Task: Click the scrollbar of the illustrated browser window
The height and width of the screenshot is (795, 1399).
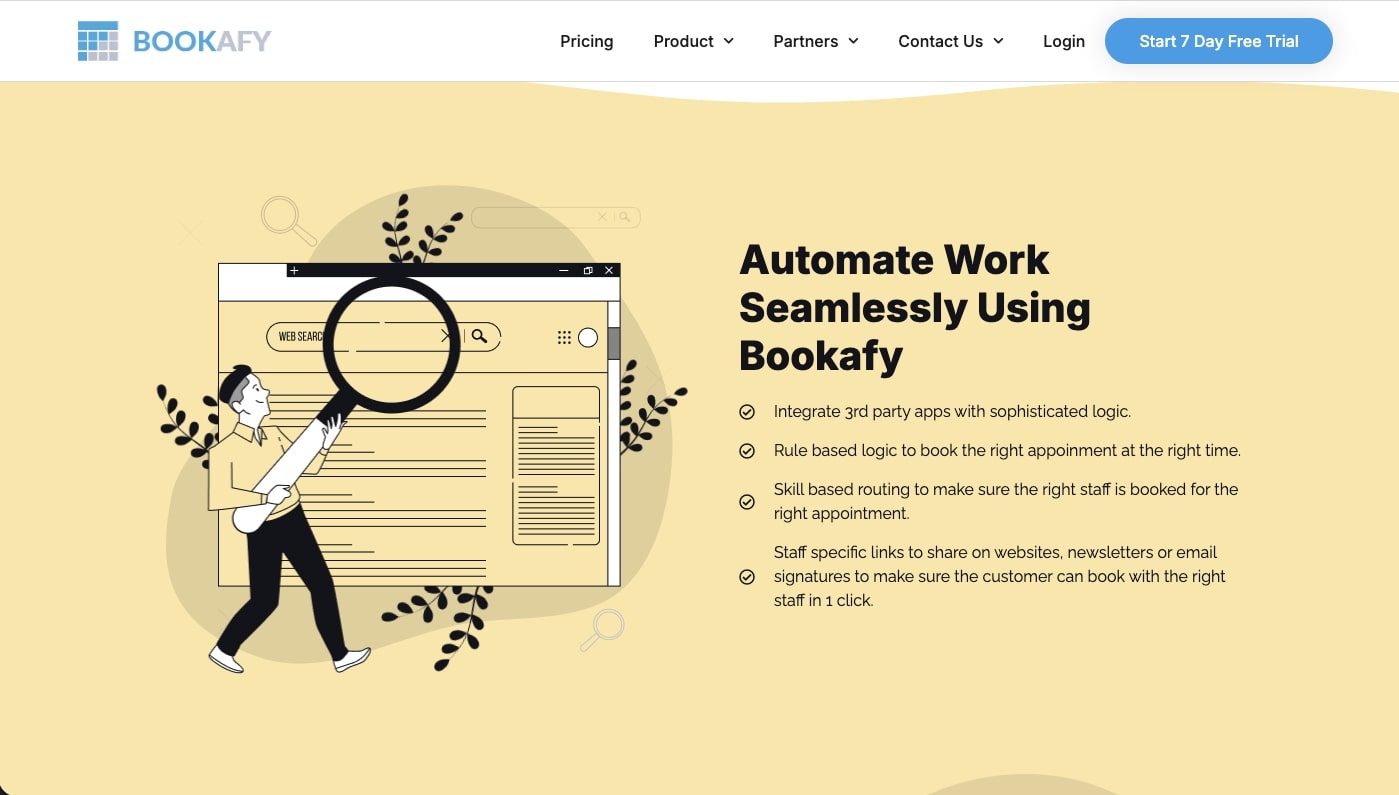Action: (x=616, y=341)
